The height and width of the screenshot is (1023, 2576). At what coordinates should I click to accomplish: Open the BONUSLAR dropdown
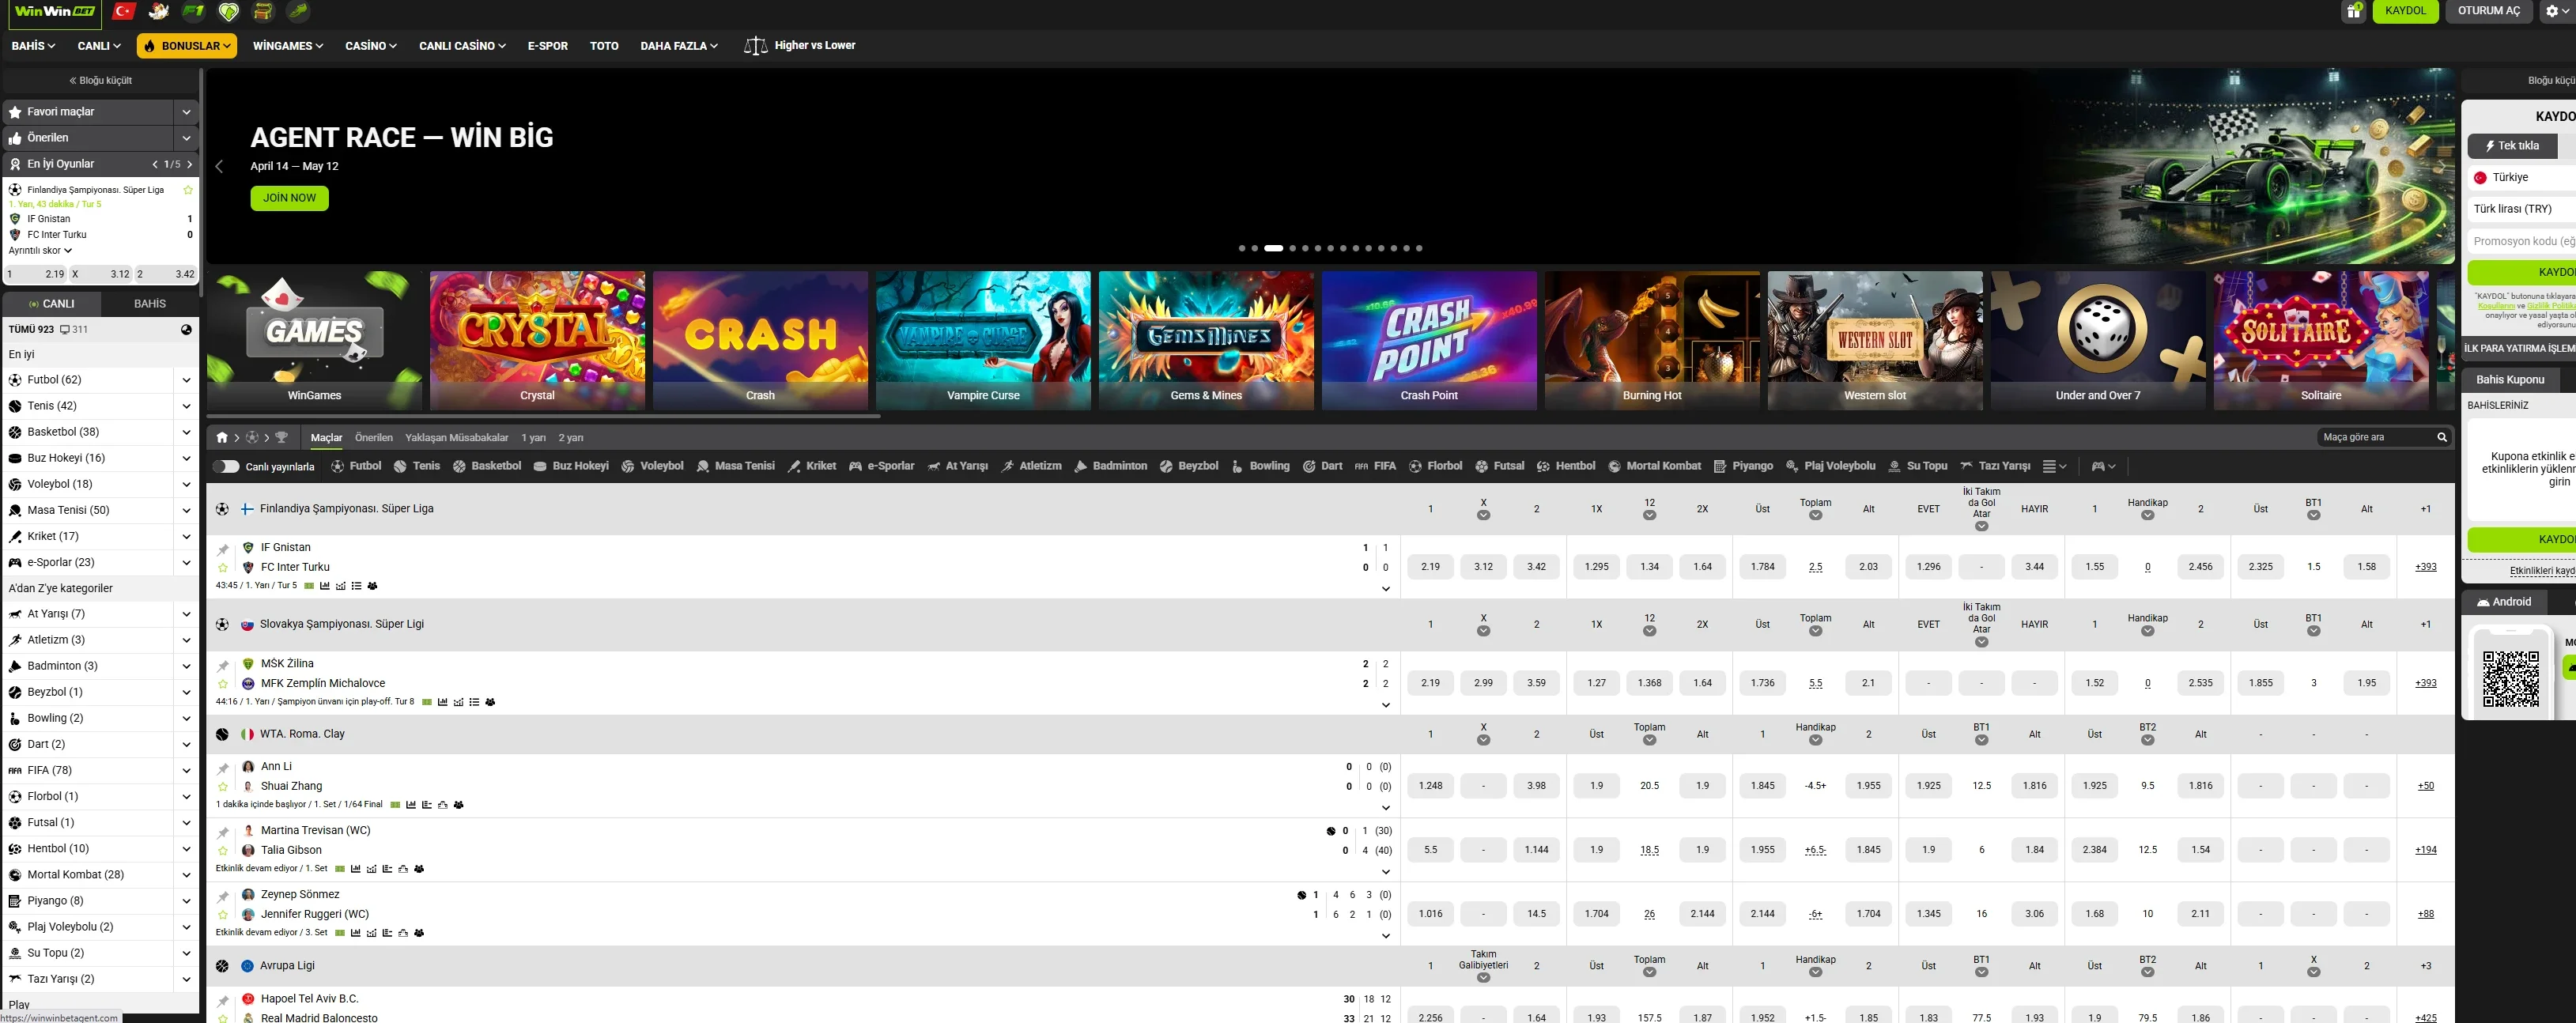187,46
